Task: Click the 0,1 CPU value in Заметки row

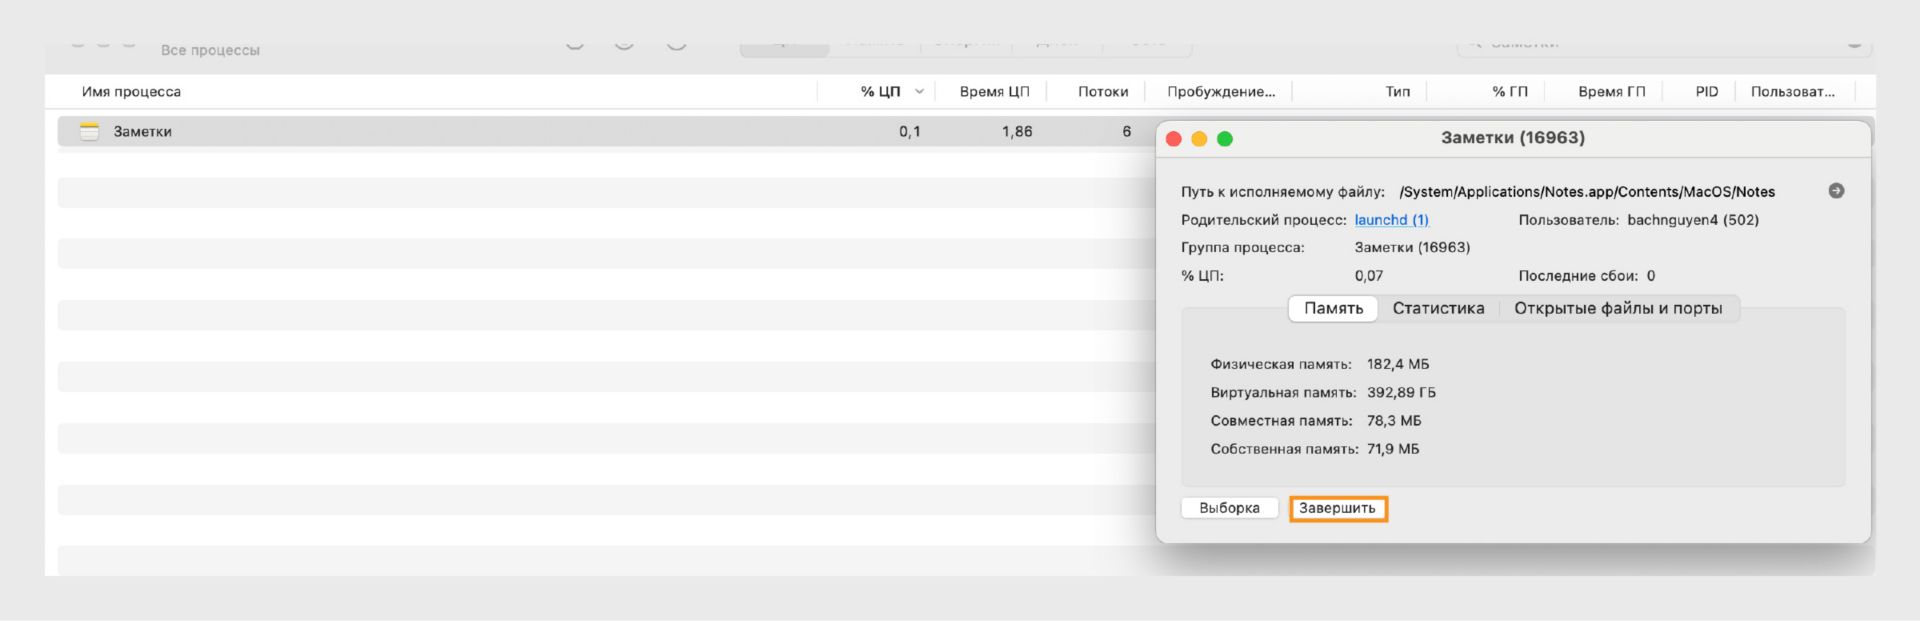Action: click(x=909, y=131)
